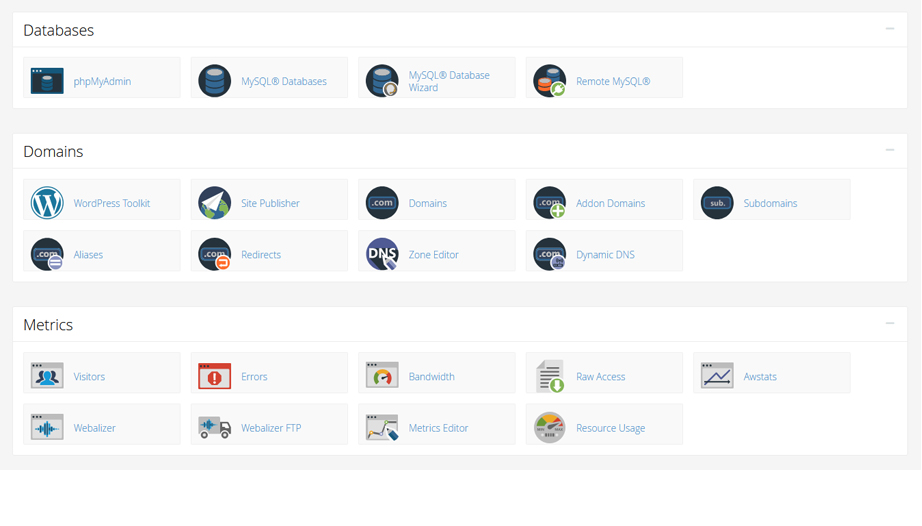Click the Zone Editor DNS icon
Screen dimensions: 922x526
pyautogui.click(x=382, y=254)
